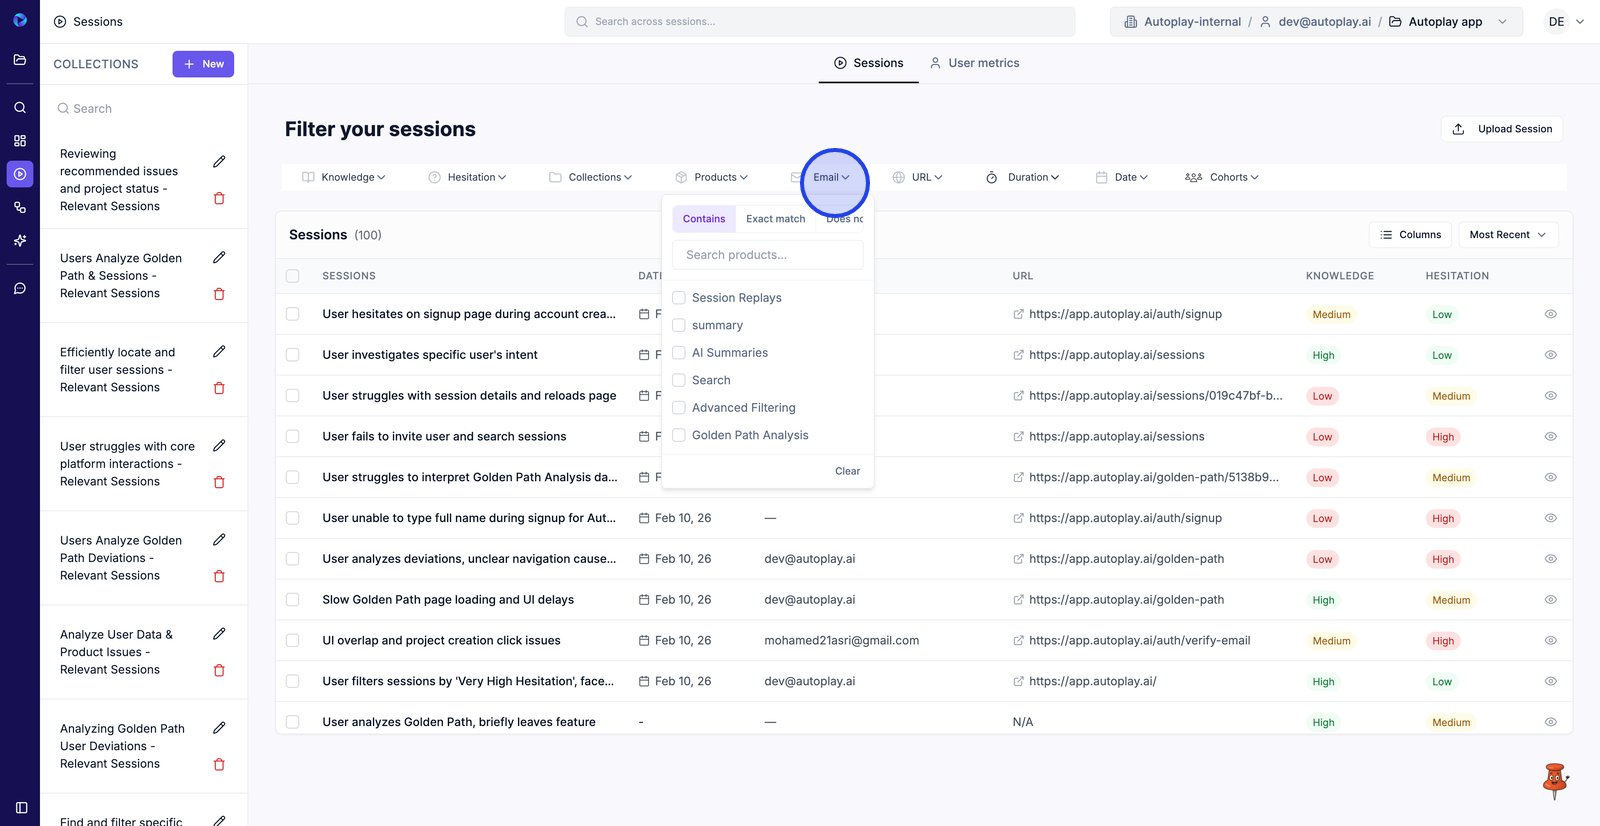
Task: Expand the Knowledge filter dropdown
Action: click(x=344, y=177)
